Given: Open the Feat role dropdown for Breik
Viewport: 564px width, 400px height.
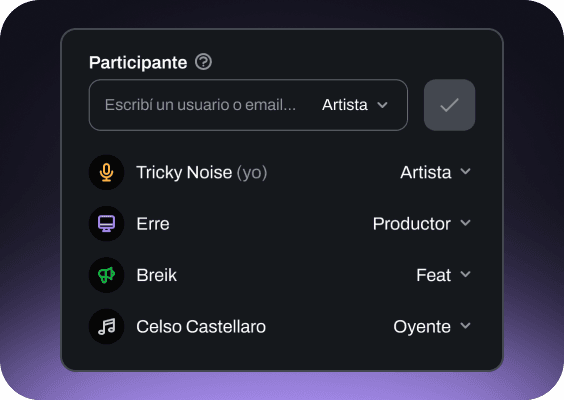Looking at the screenshot, I should point(444,275).
